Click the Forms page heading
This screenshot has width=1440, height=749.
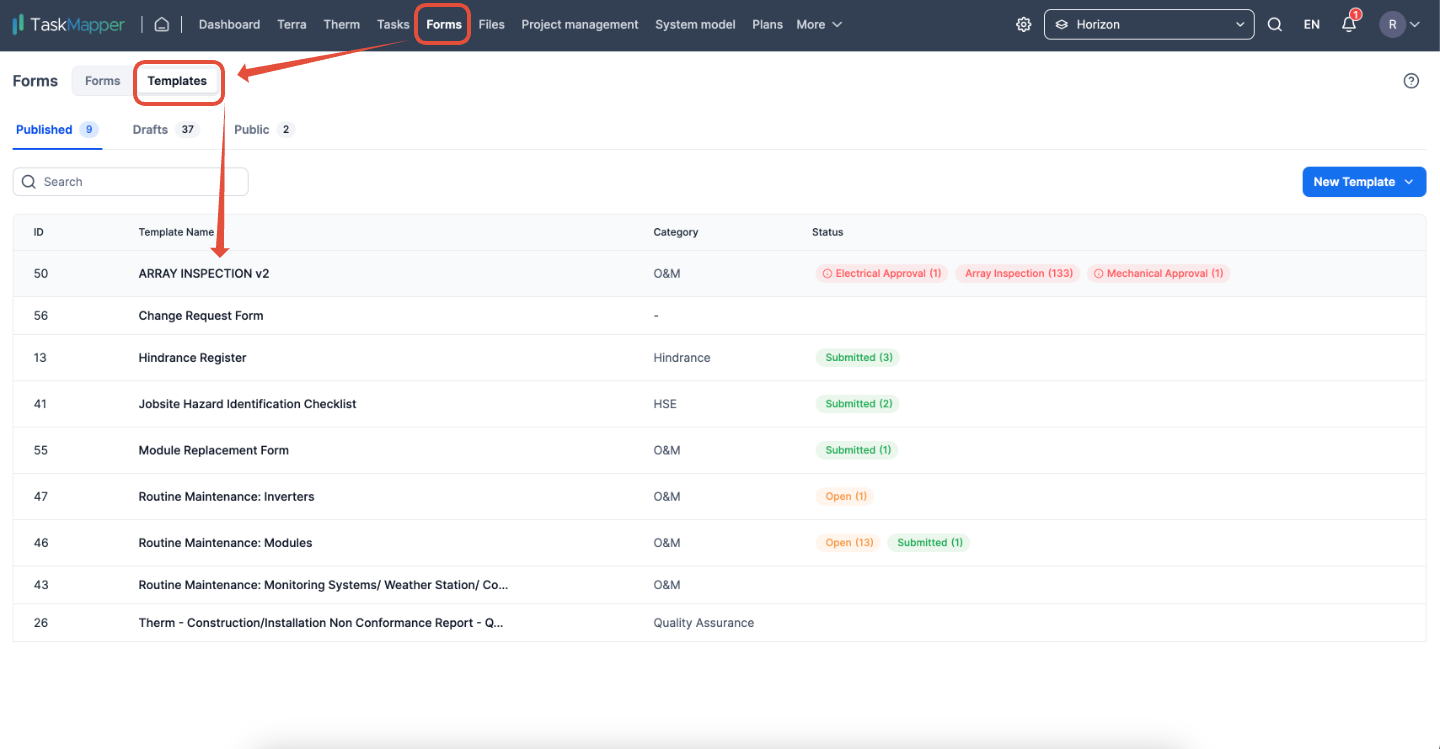coord(35,81)
